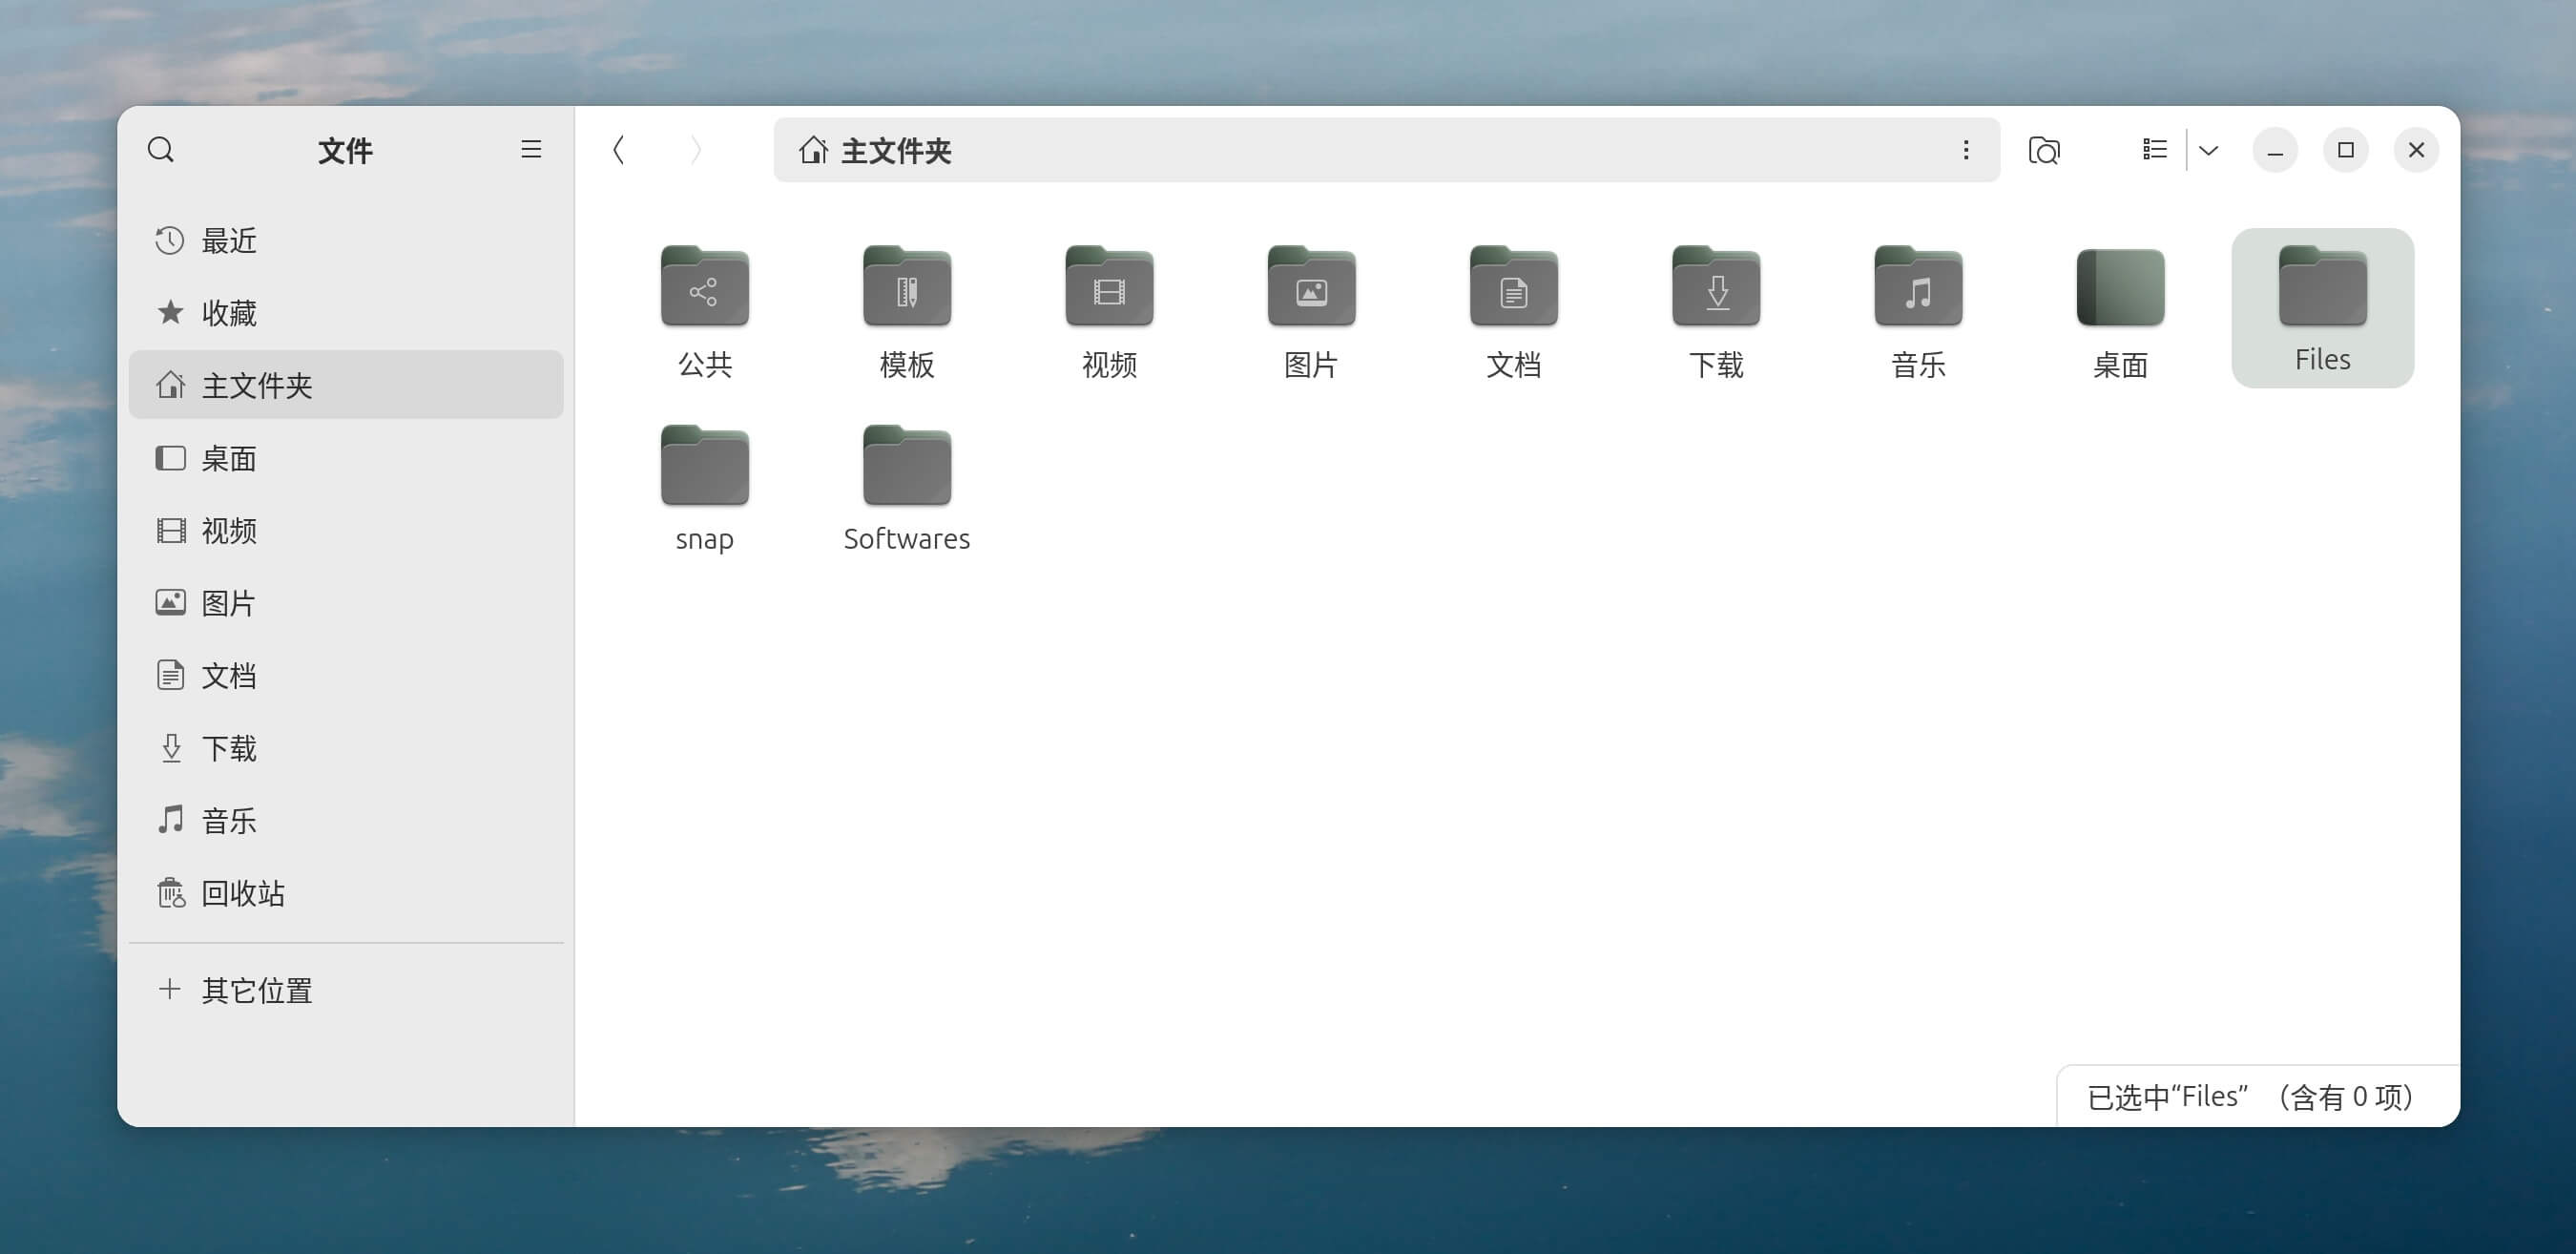Open Recent (最近) in sidebar
Viewport: 2576px width, 1254px height.
click(228, 241)
